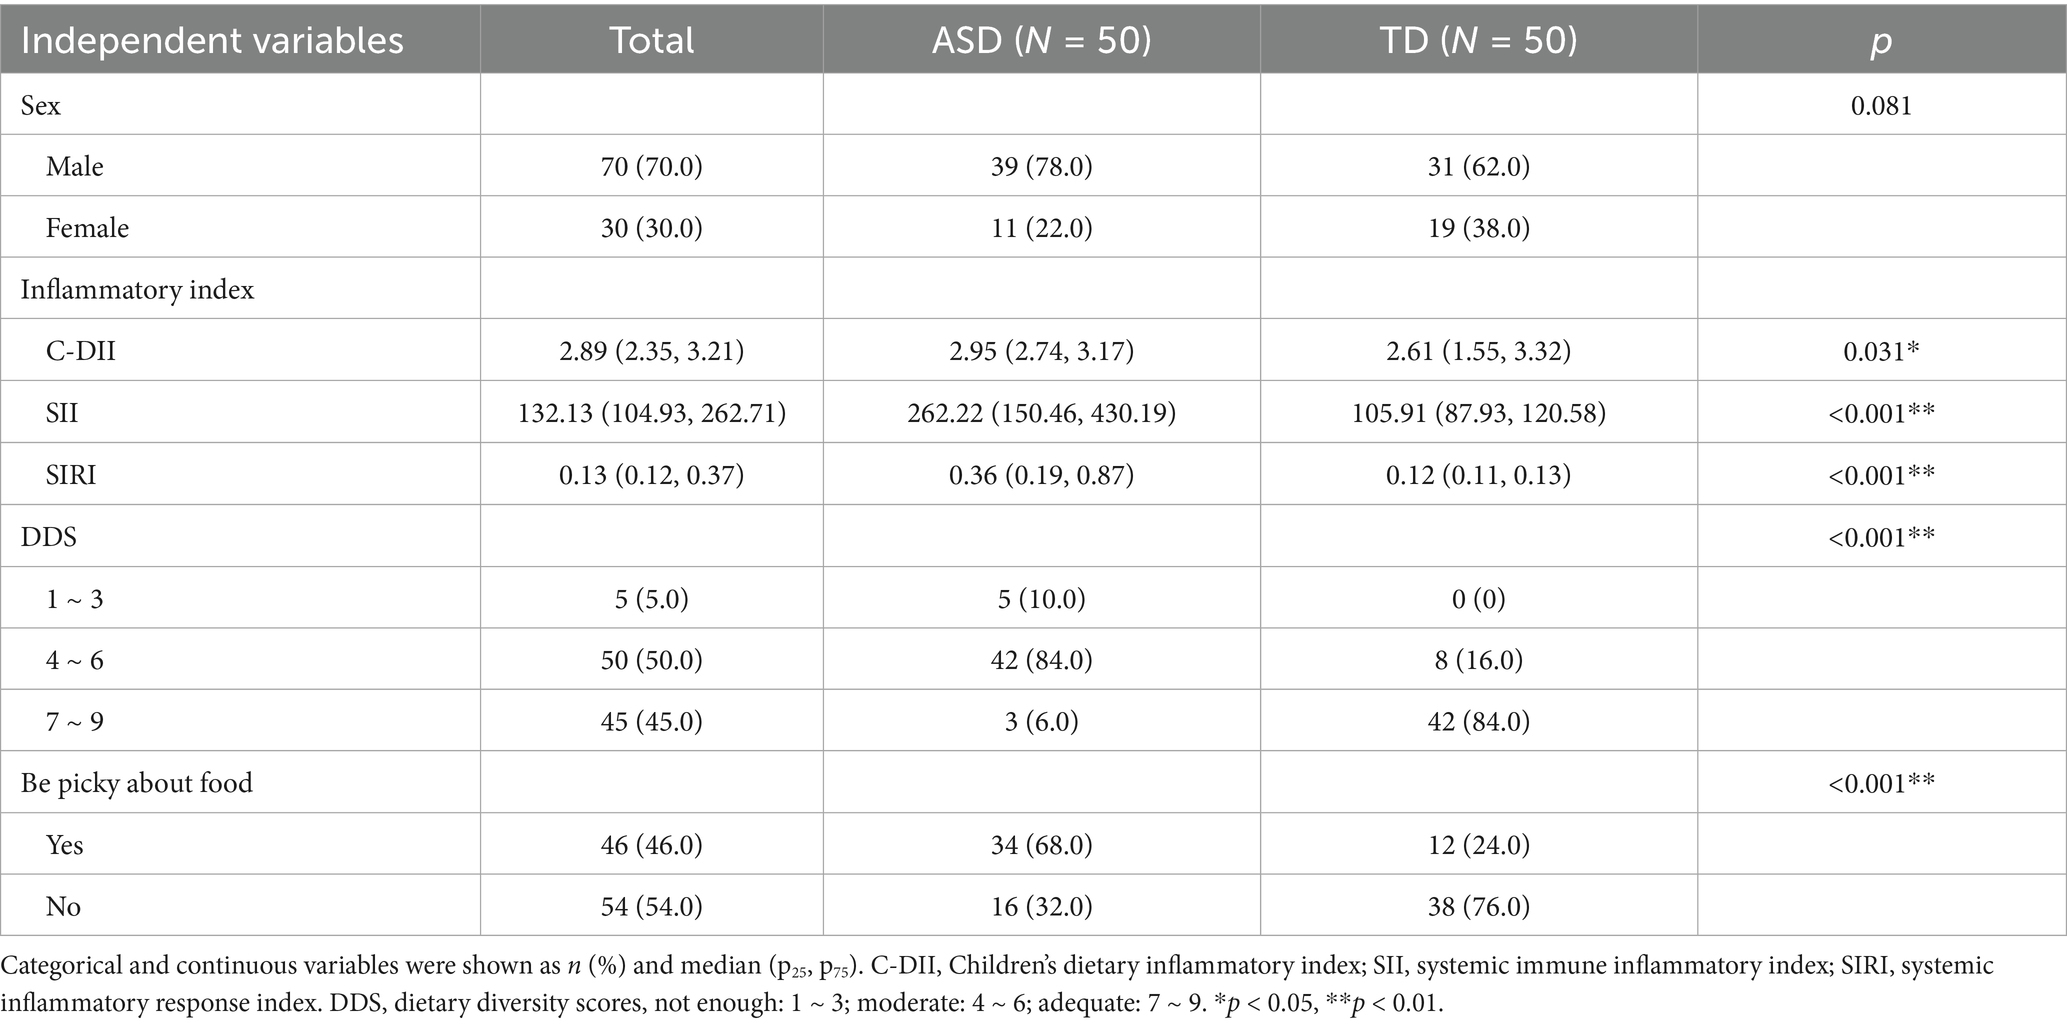Select the SII total value cell

click(651, 413)
